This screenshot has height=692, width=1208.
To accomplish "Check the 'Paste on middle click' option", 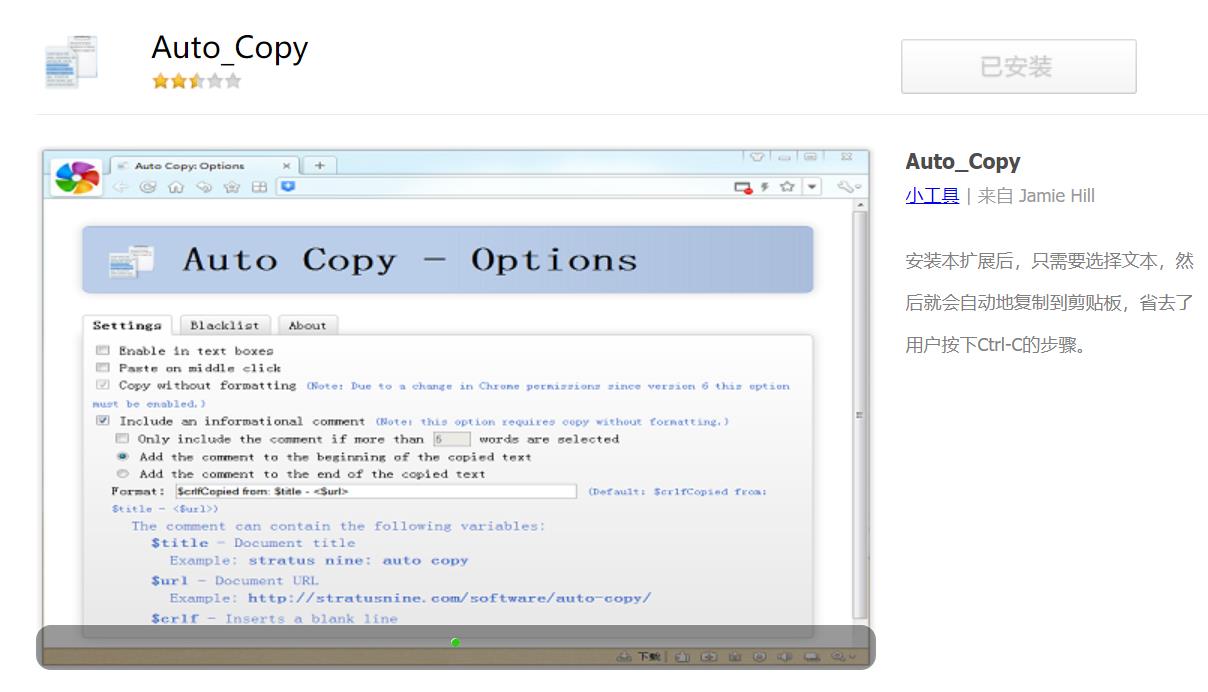I will 103,368.
